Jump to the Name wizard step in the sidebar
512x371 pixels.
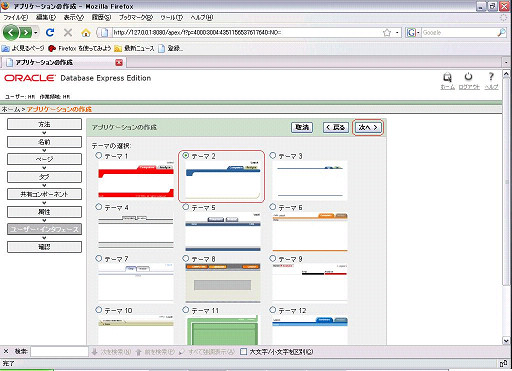click(x=44, y=142)
